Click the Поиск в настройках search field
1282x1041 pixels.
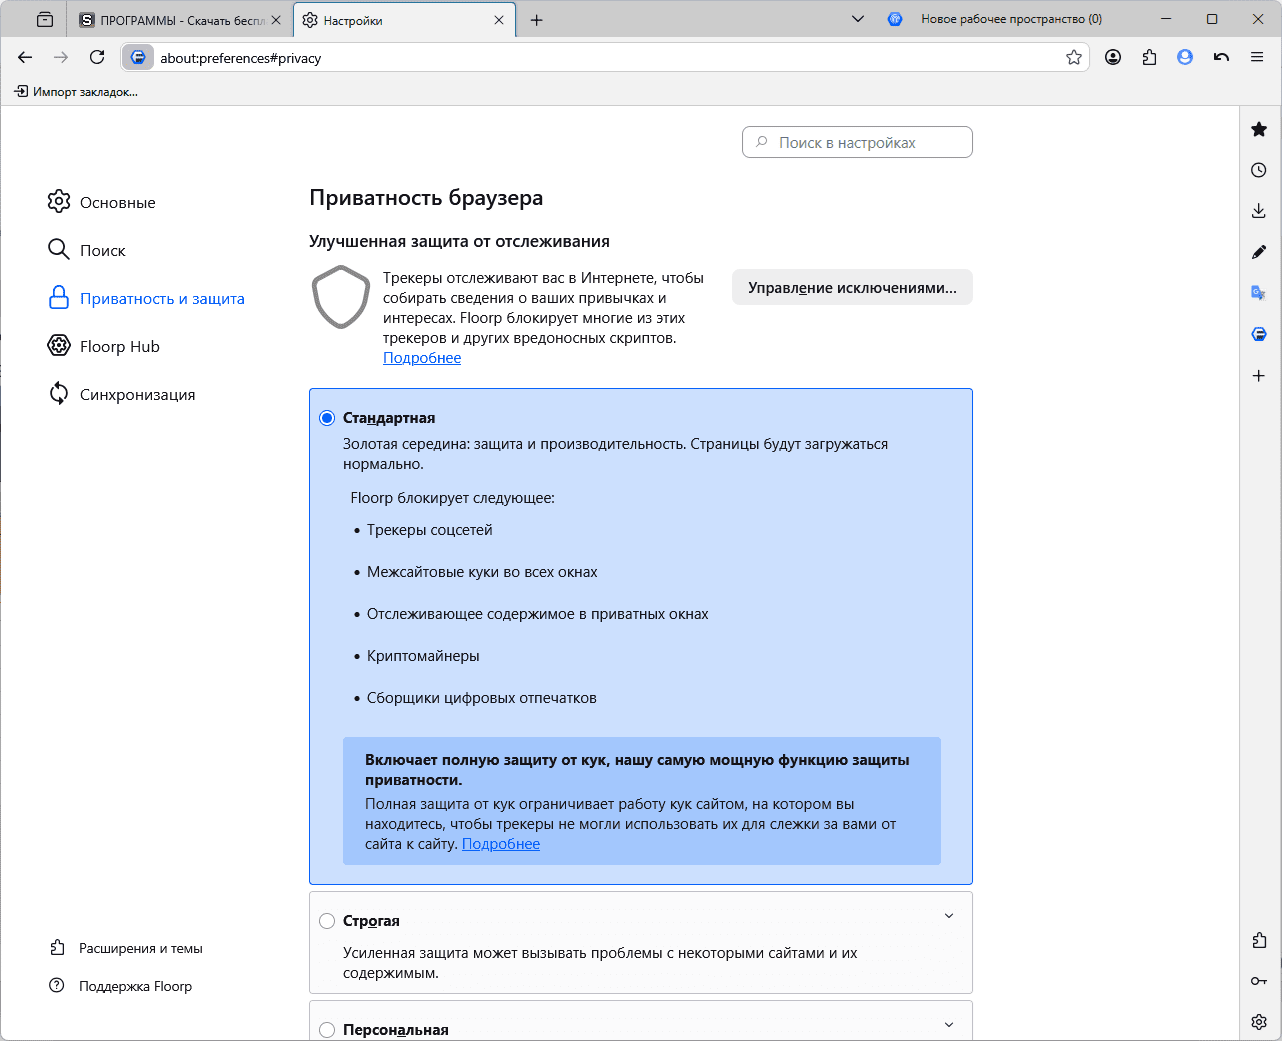[857, 142]
